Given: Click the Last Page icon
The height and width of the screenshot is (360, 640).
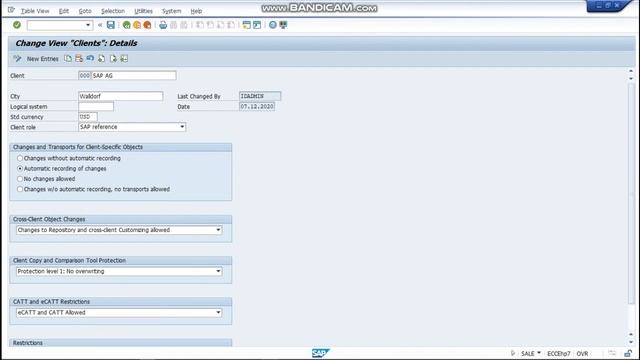Looking at the screenshot, I should point(231,25).
